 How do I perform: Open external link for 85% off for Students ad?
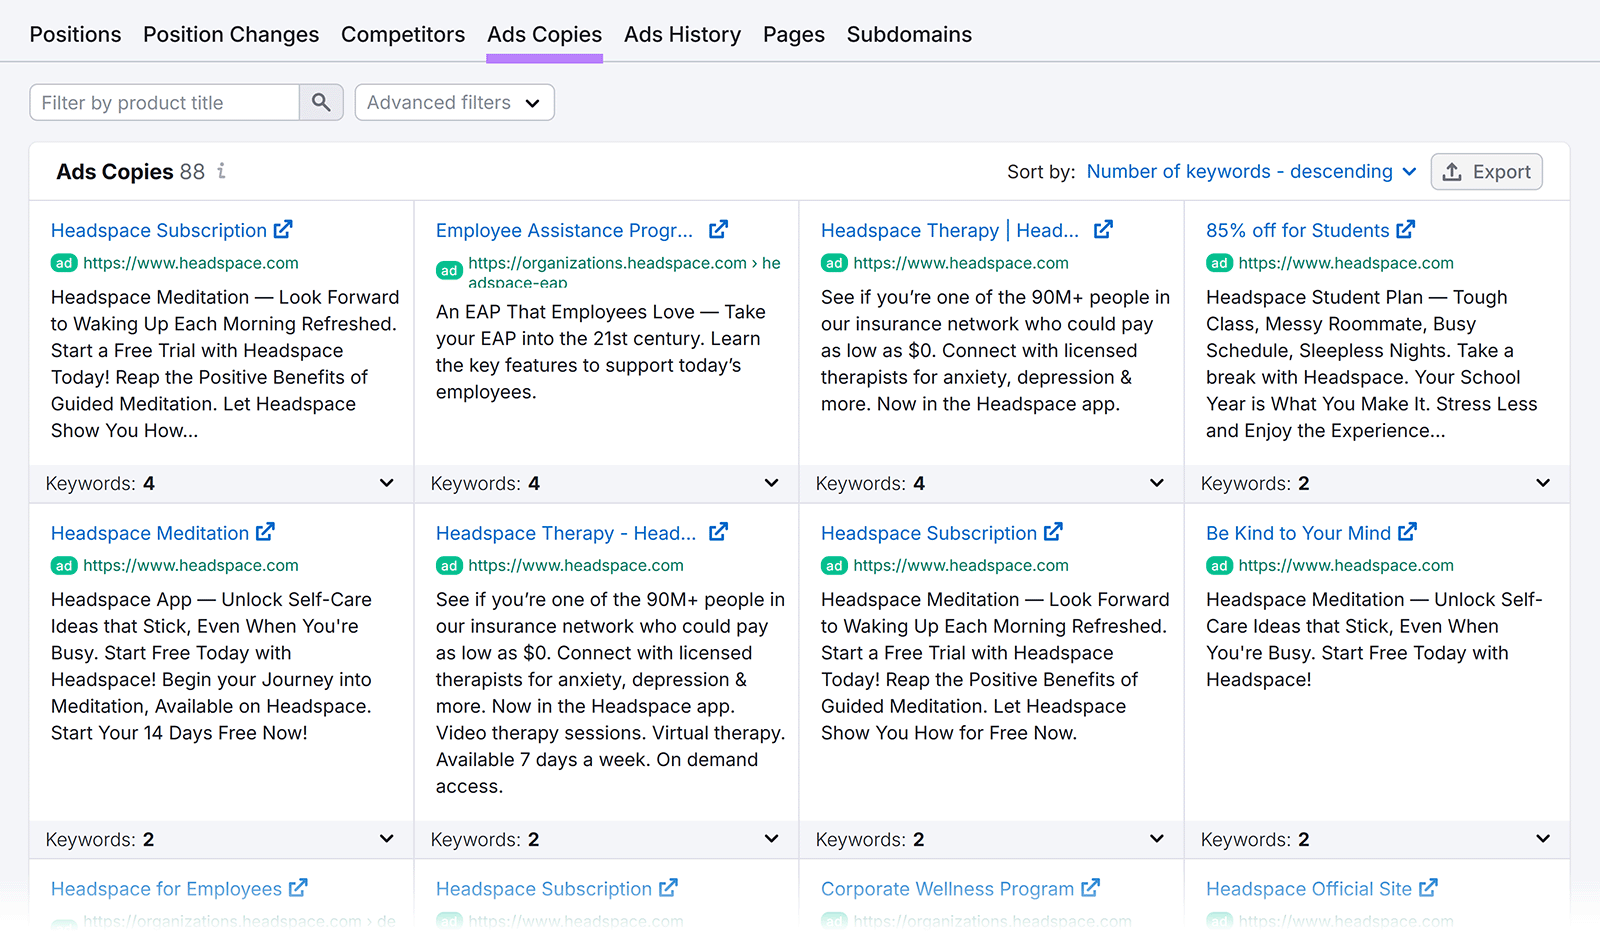point(1408,228)
